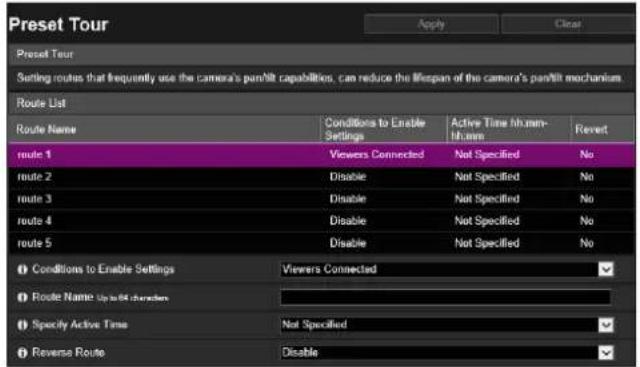Click into the Route Name input field
This screenshot has width=640, height=367.
446,297
